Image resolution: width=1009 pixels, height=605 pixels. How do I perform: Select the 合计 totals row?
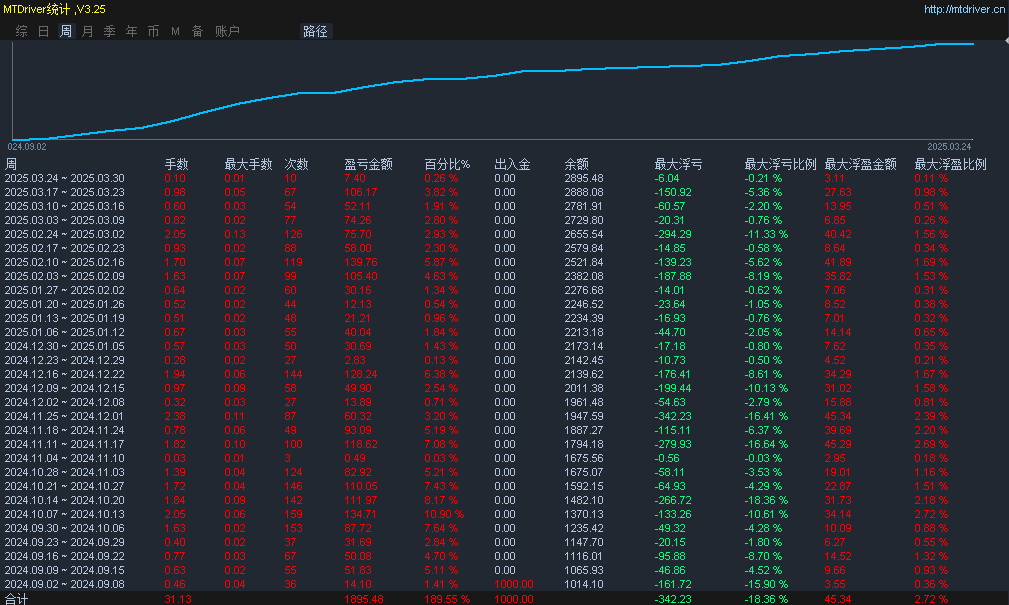[18, 598]
